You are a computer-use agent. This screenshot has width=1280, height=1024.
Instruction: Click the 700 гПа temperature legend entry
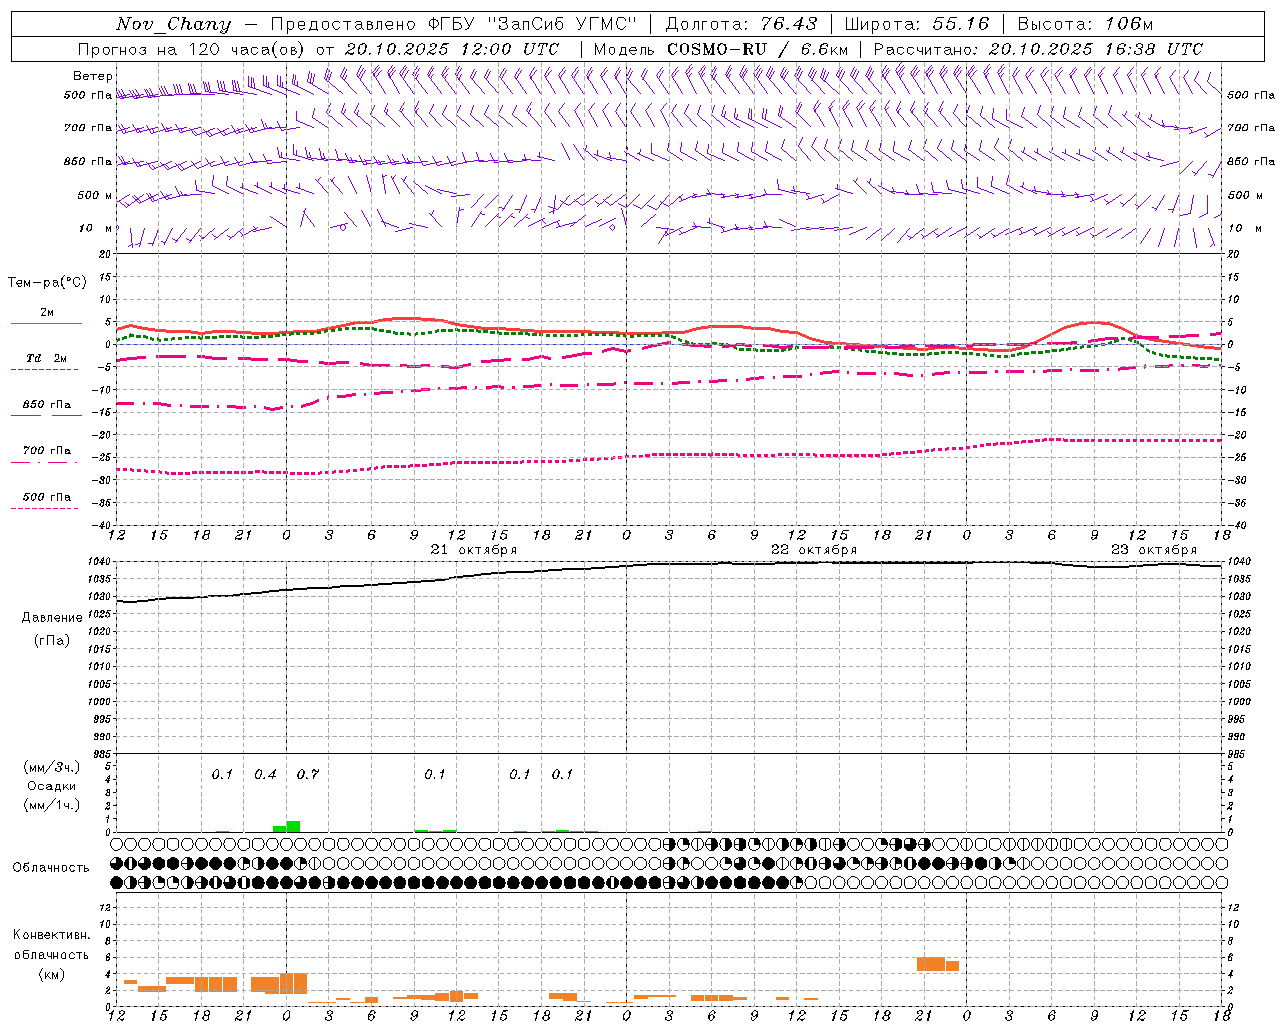click(x=46, y=451)
